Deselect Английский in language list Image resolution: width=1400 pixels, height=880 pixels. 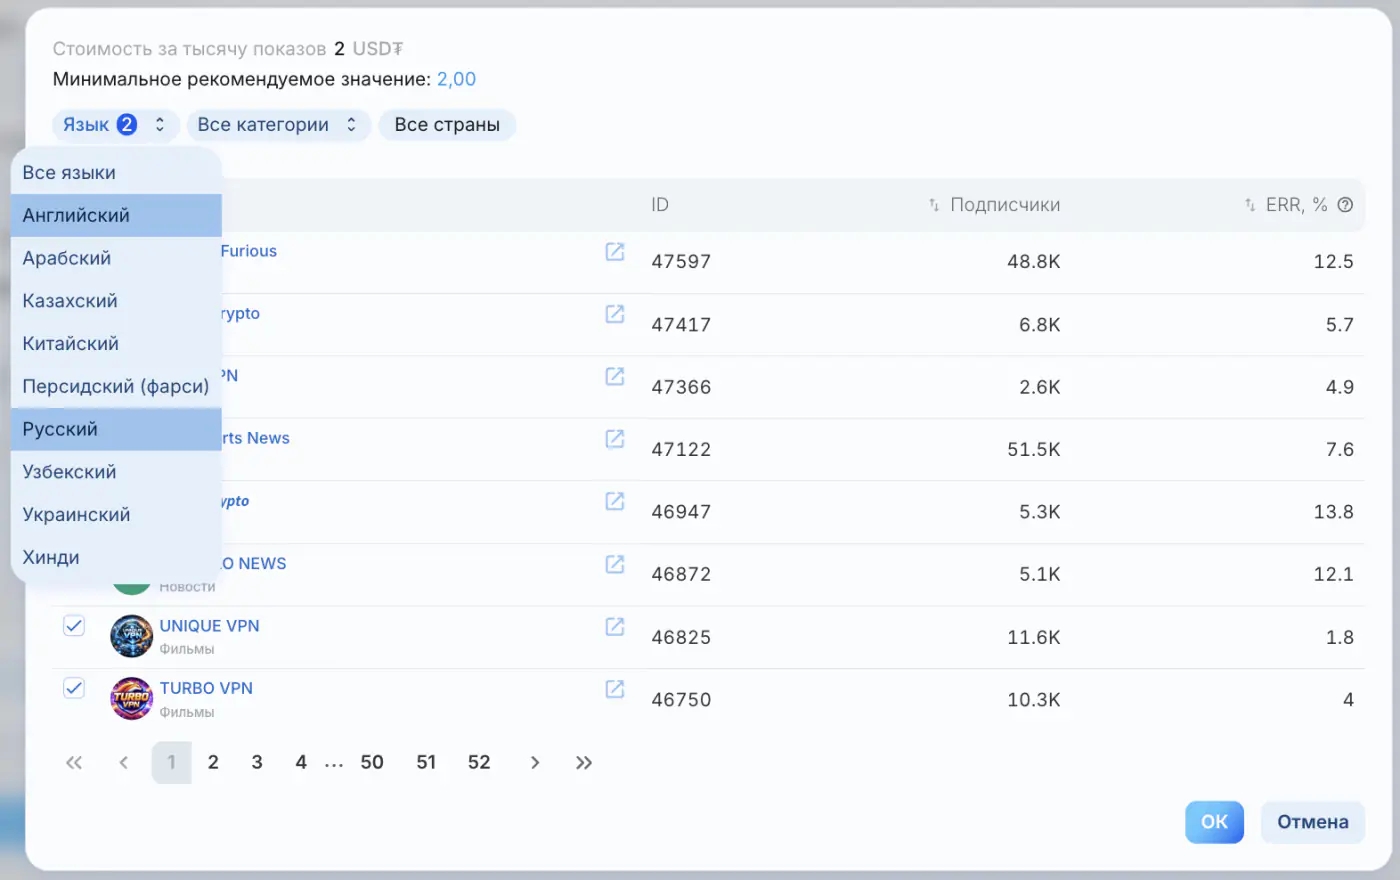click(x=116, y=215)
